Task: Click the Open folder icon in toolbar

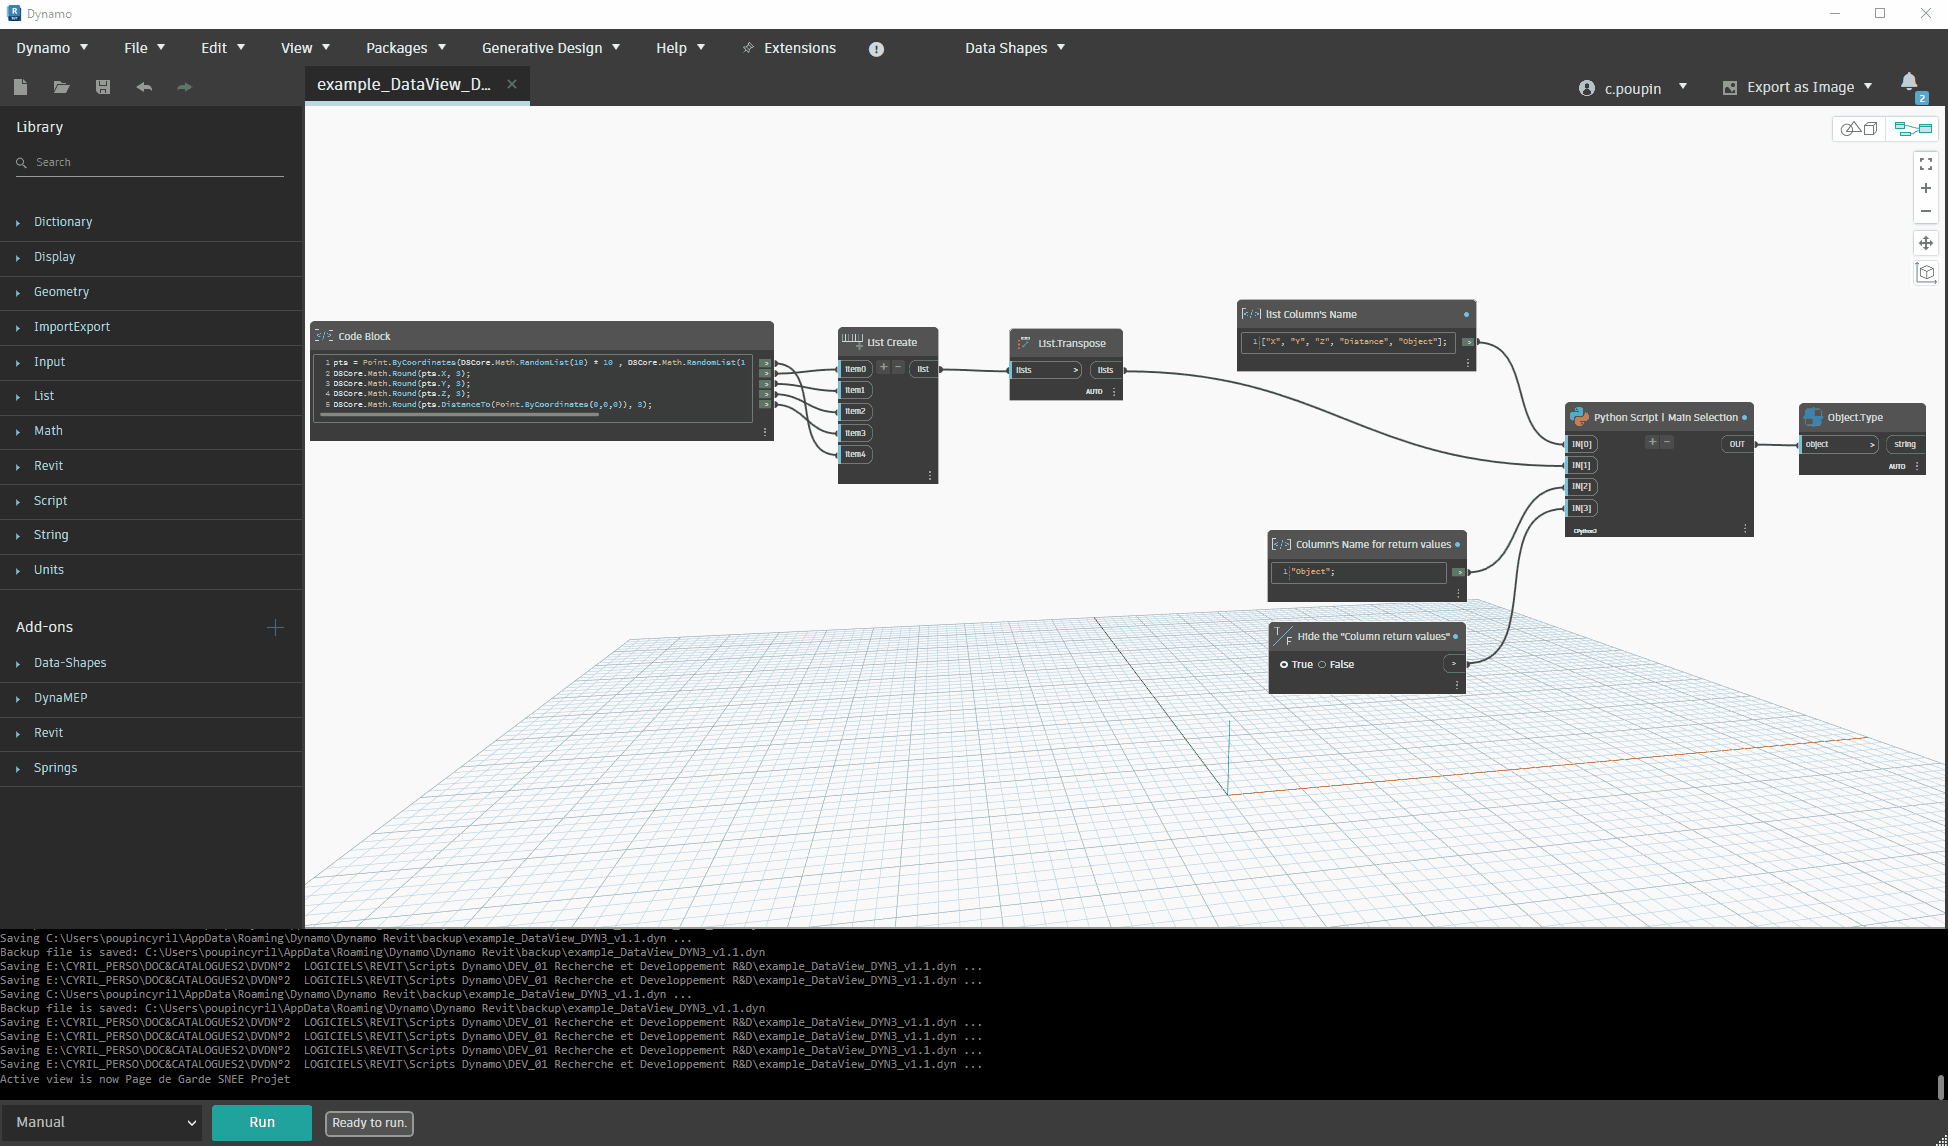Action: click(61, 87)
